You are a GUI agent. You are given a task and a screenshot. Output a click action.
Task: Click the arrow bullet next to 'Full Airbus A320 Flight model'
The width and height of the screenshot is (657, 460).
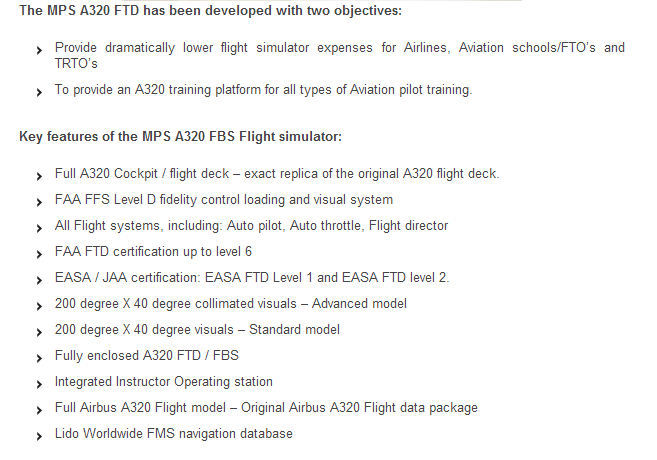coord(39,410)
